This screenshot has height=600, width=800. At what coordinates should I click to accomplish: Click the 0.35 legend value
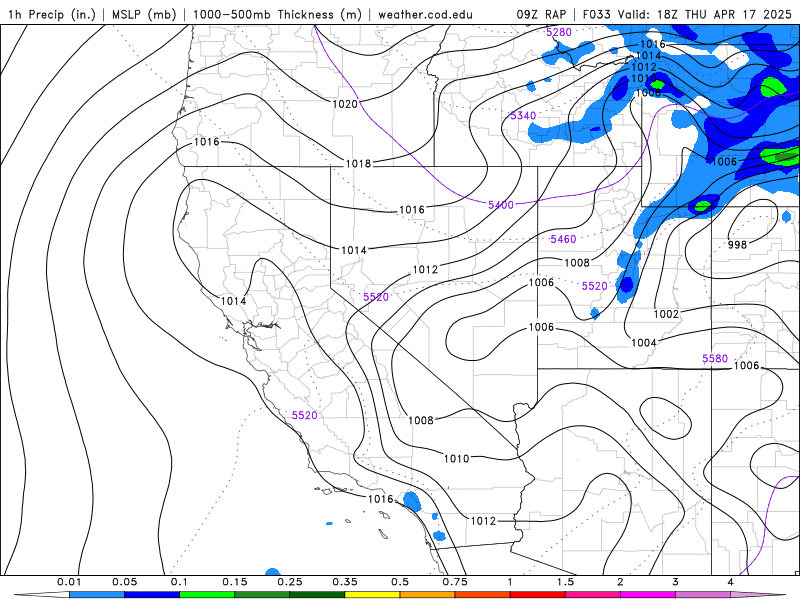pyautogui.click(x=345, y=582)
